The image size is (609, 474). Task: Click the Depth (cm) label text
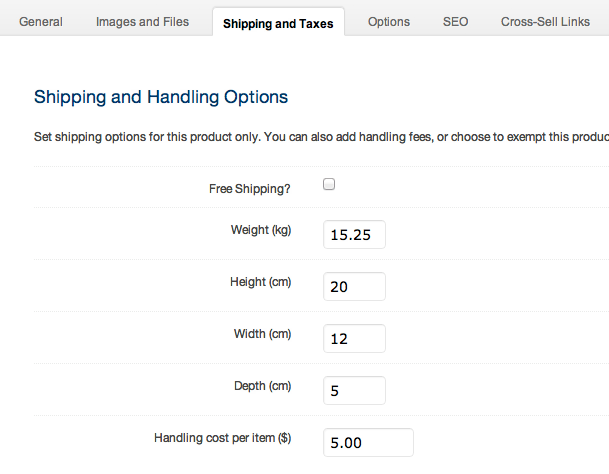263,386
